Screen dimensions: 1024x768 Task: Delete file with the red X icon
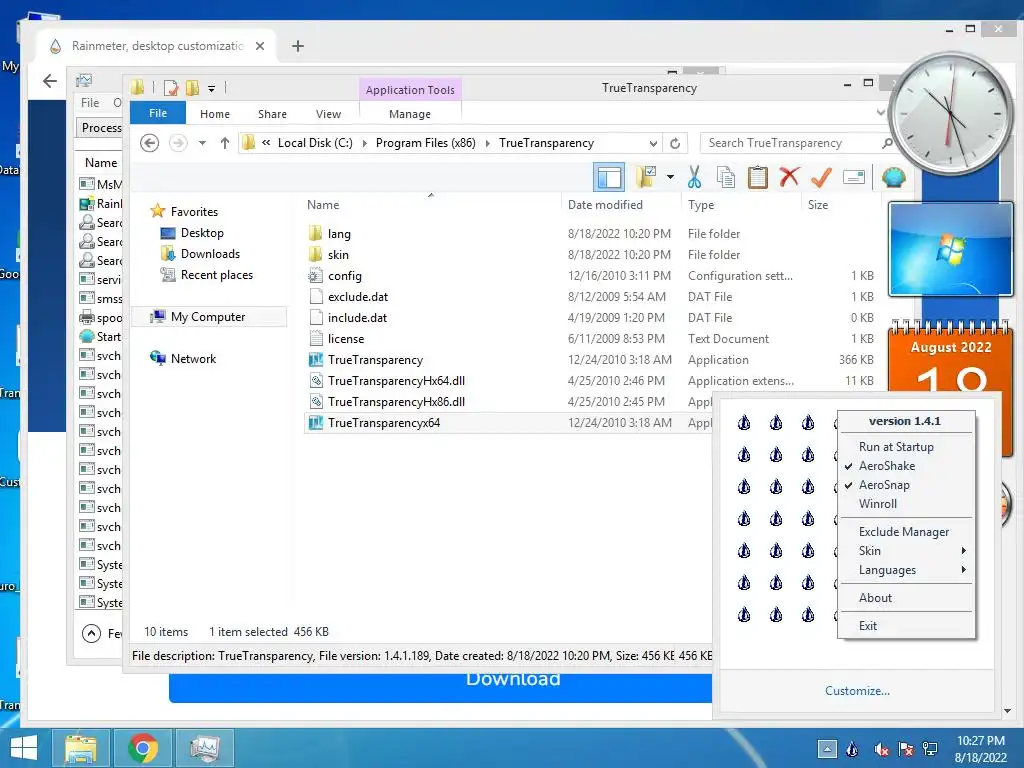coord(789,176)
